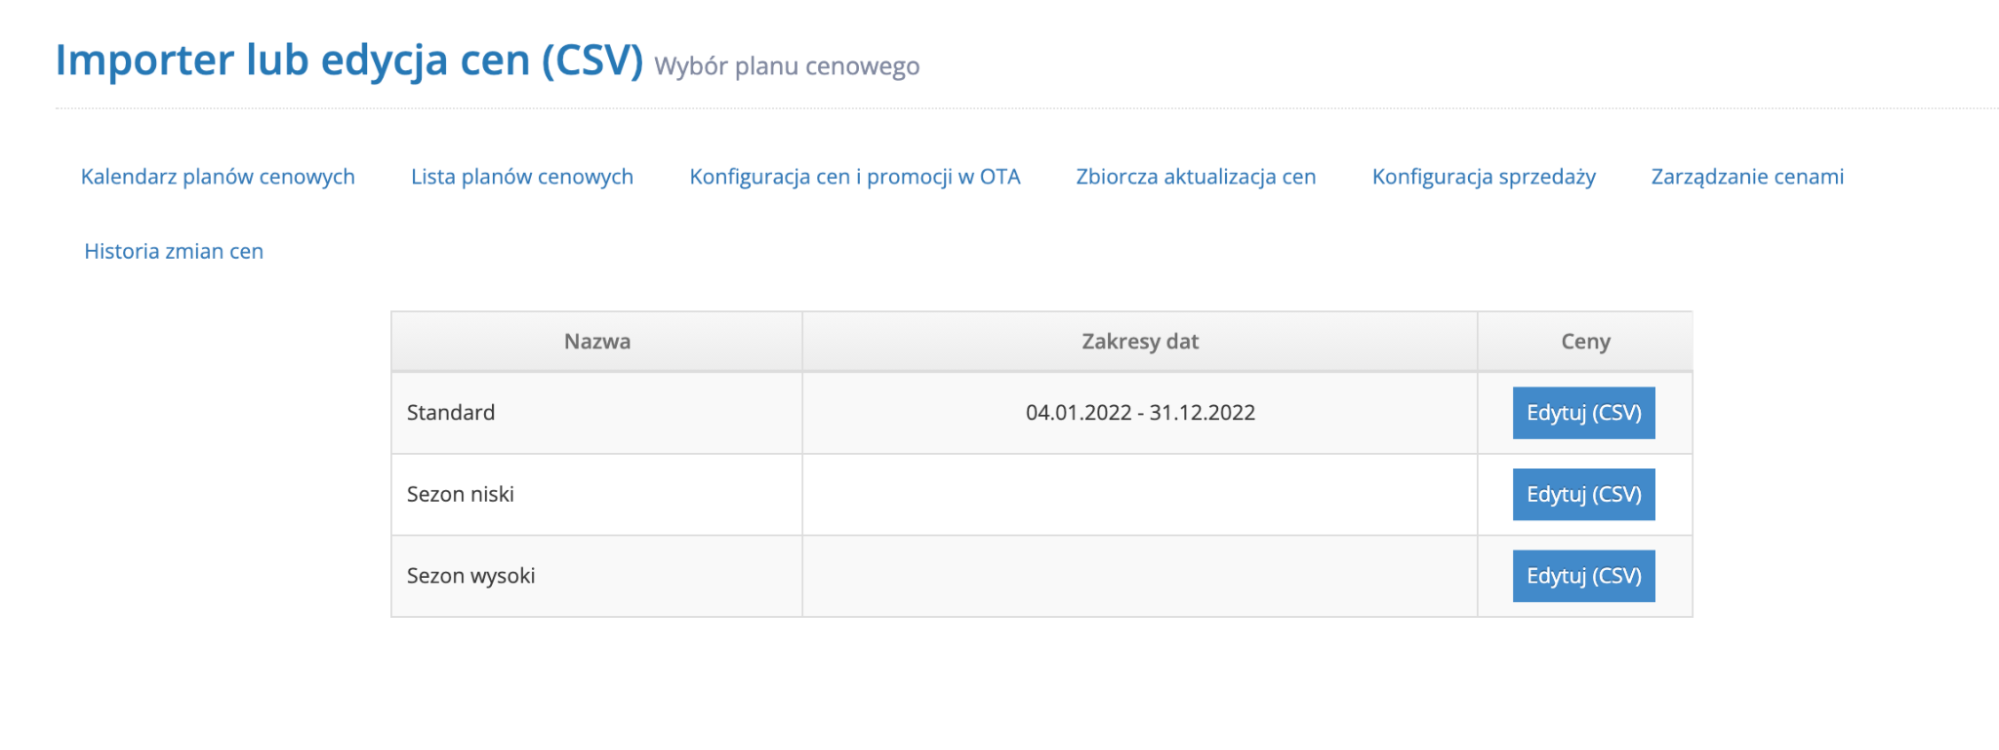This screenshot has width=1999, height=750.
Task: Edit CSV prices for Sezon niski
Action: pyautogui.click(x=1583, y=495)
